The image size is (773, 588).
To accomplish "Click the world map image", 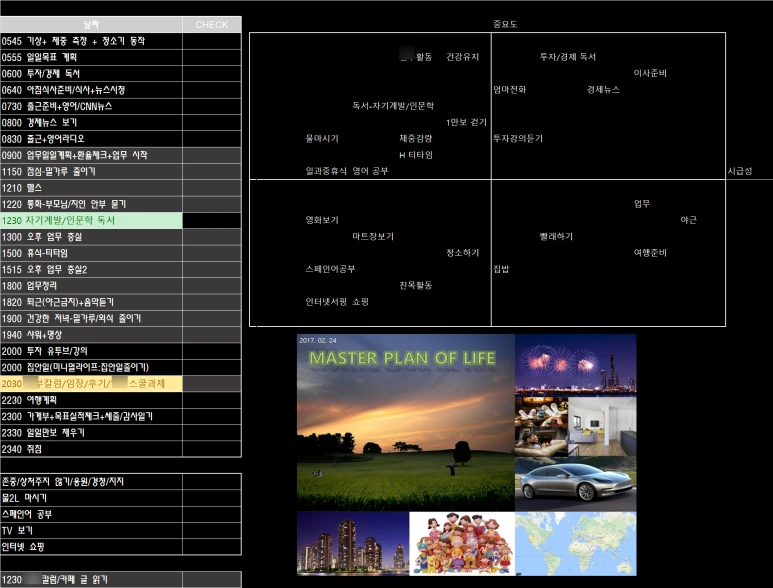I will tap(576, 543).
